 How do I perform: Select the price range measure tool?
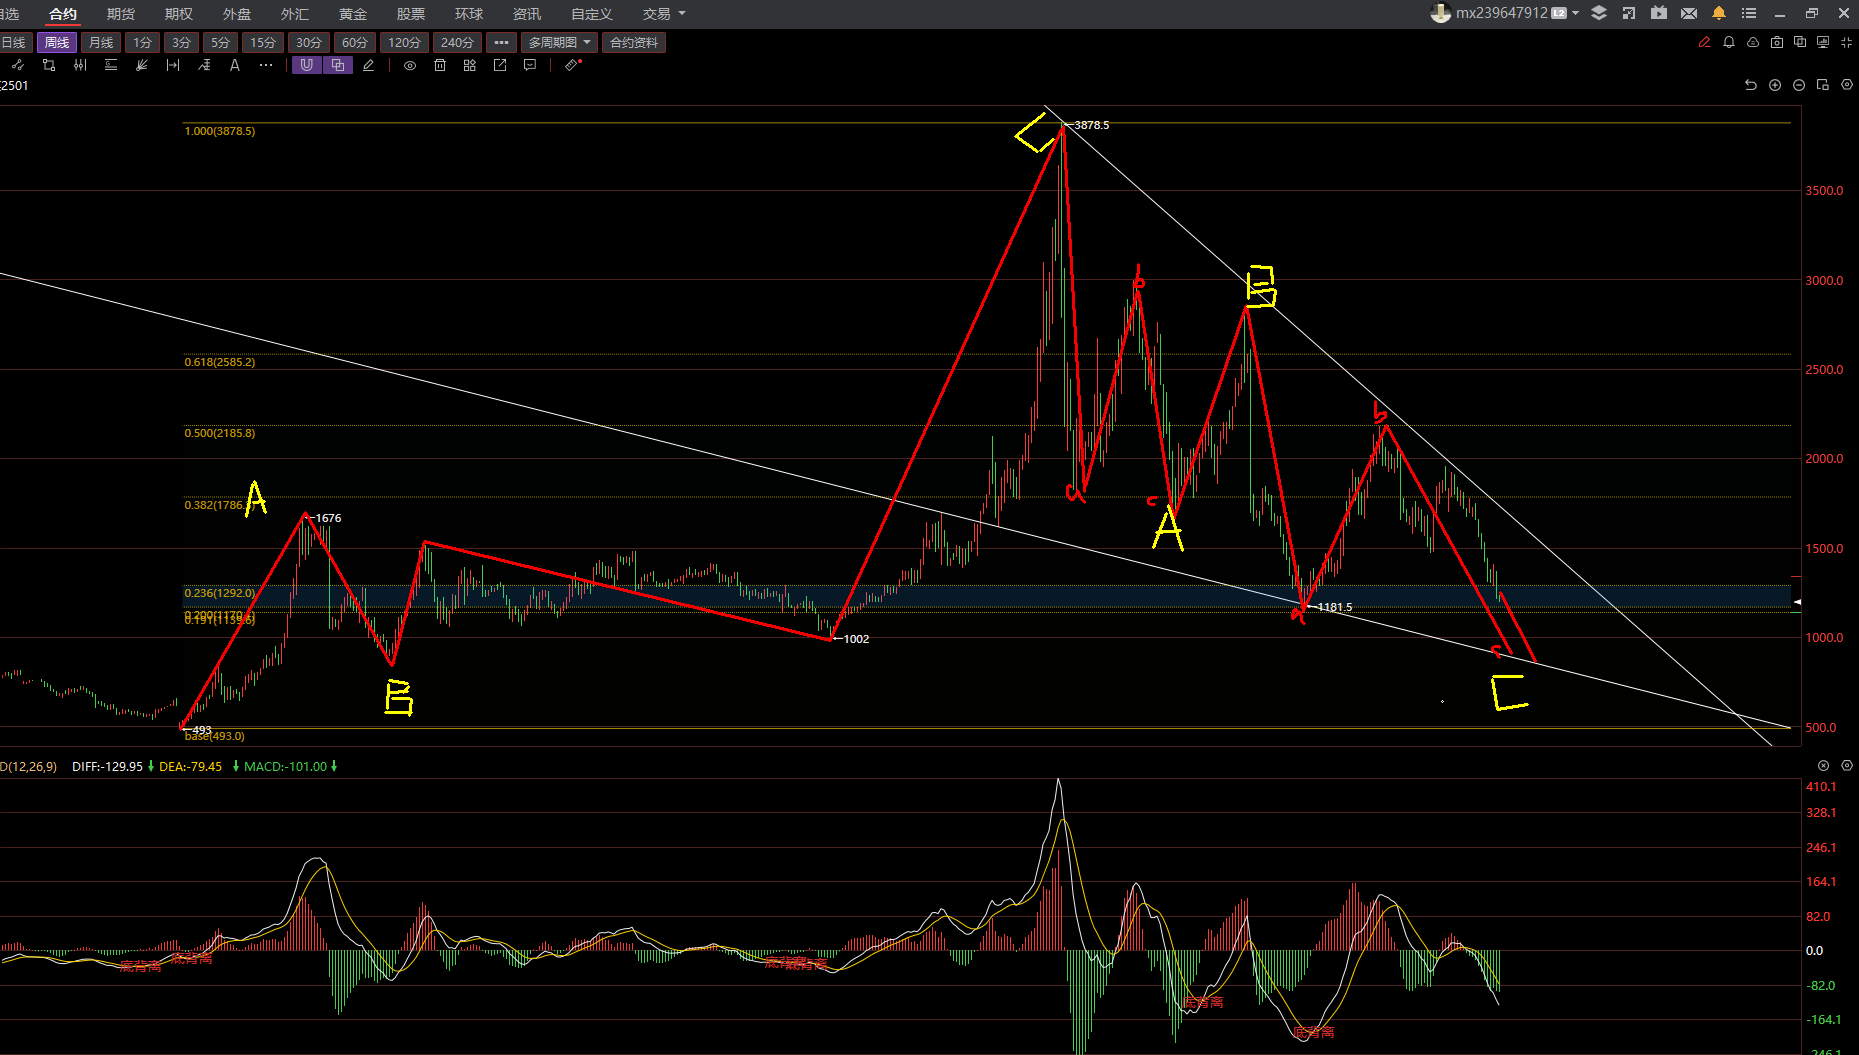click(173, 65)
